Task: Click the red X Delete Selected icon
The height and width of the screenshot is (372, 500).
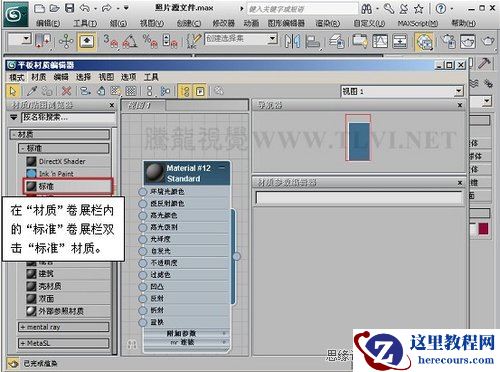Action: 67,91
